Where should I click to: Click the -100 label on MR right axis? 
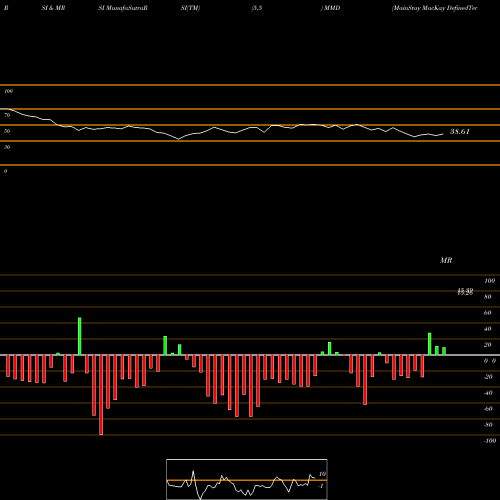pyautogui.click(x=490, y=441)
